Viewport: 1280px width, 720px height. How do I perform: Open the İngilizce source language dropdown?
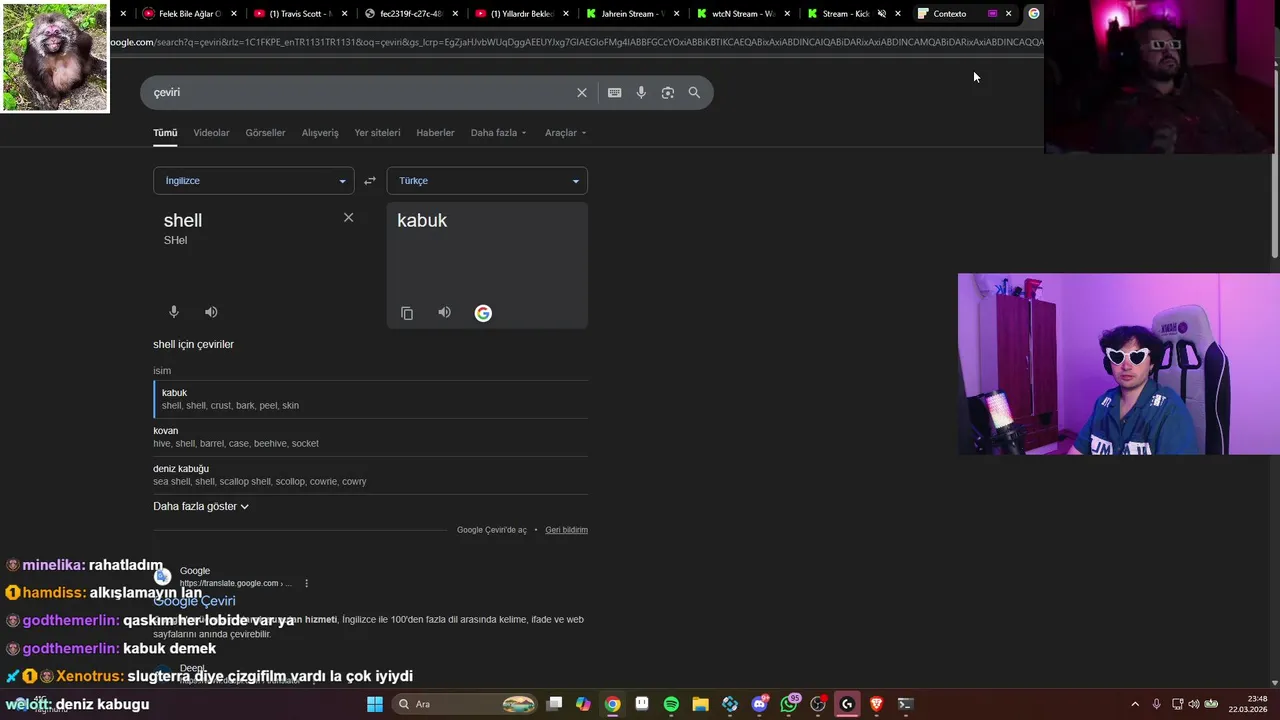[254, 181]
